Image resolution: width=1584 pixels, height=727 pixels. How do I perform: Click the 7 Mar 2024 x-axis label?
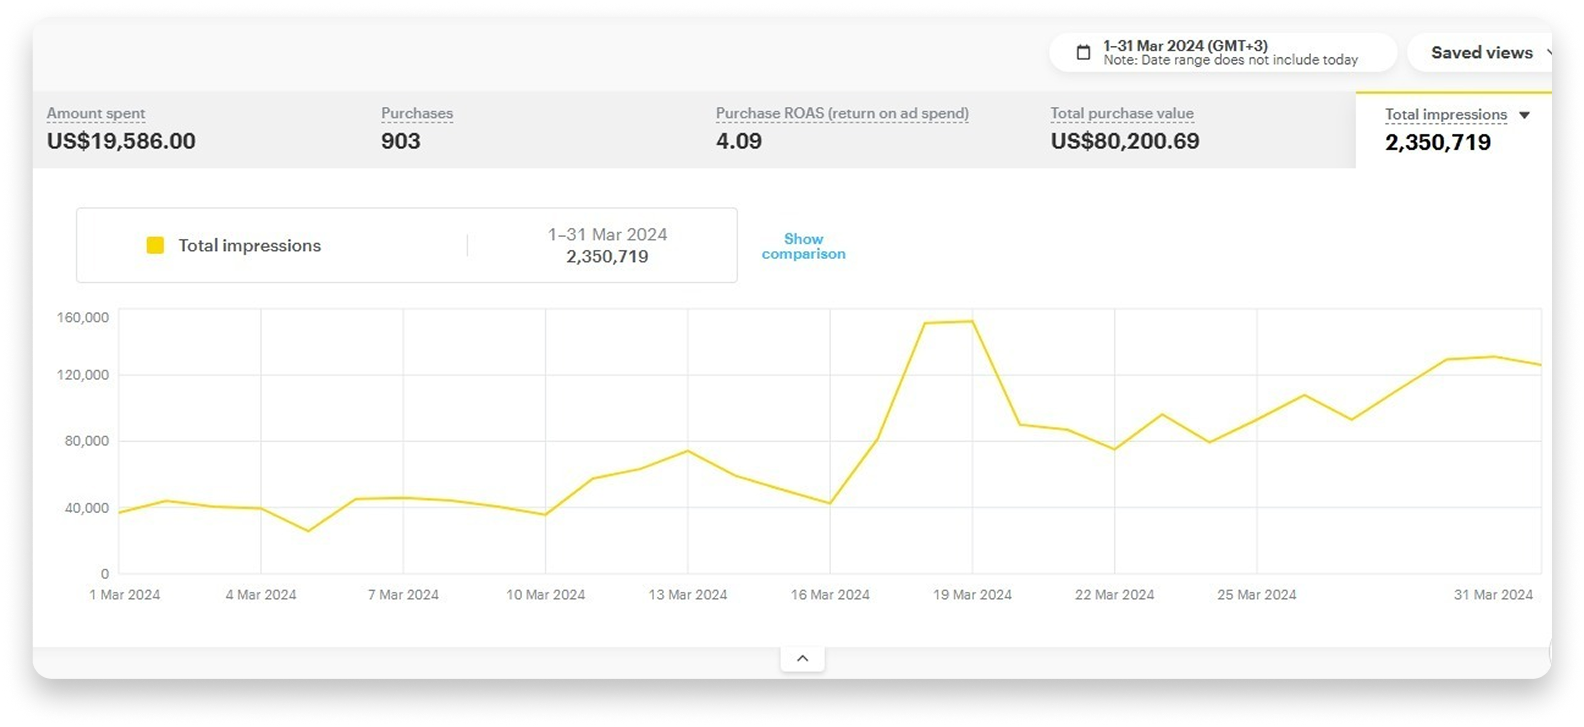(403, 595)
